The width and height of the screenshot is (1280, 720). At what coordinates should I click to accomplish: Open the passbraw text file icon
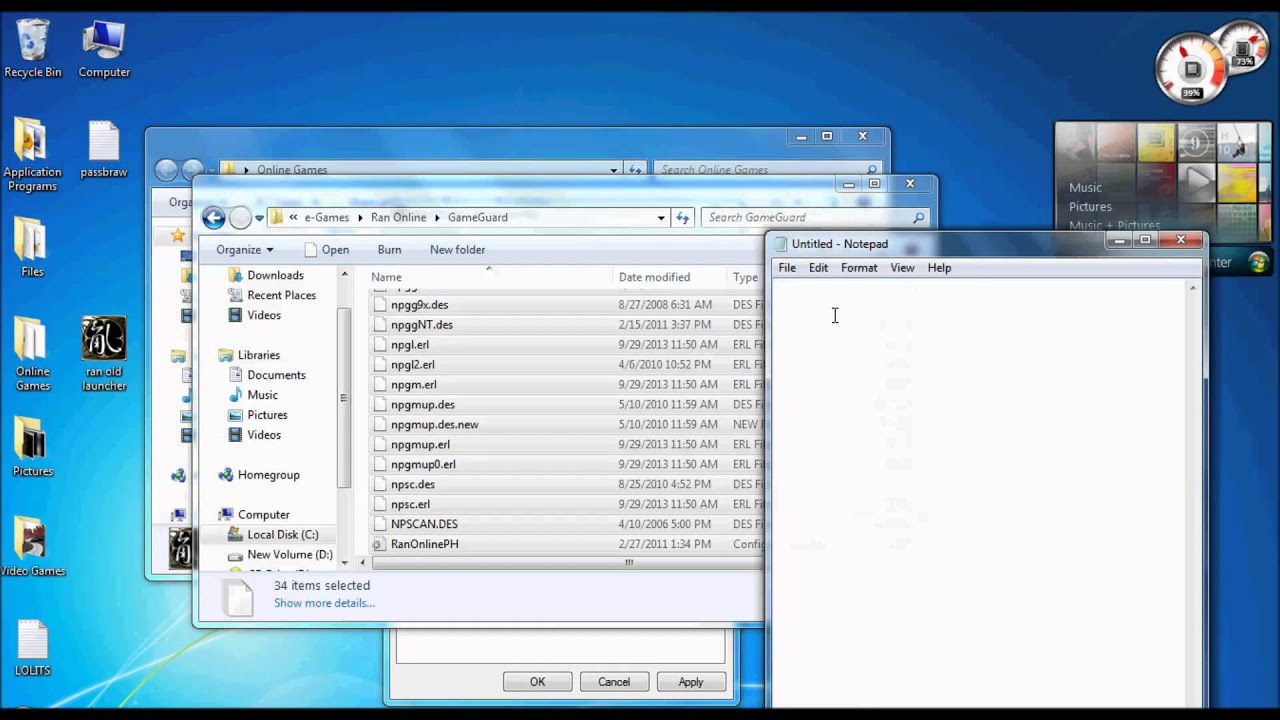(x=104, y=150)
